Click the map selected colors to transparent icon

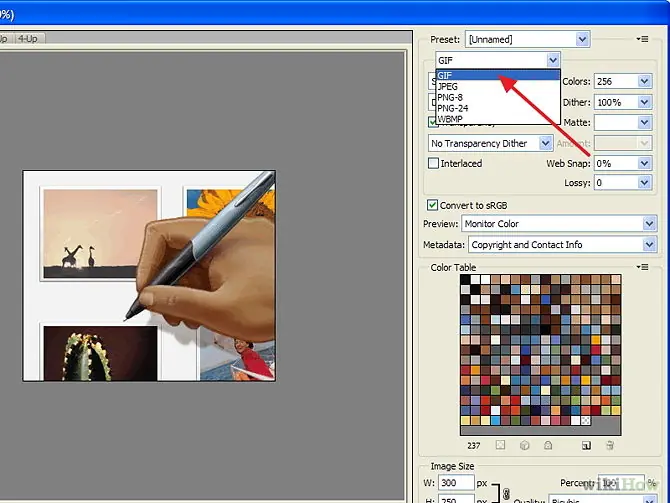tap(500, 445)
